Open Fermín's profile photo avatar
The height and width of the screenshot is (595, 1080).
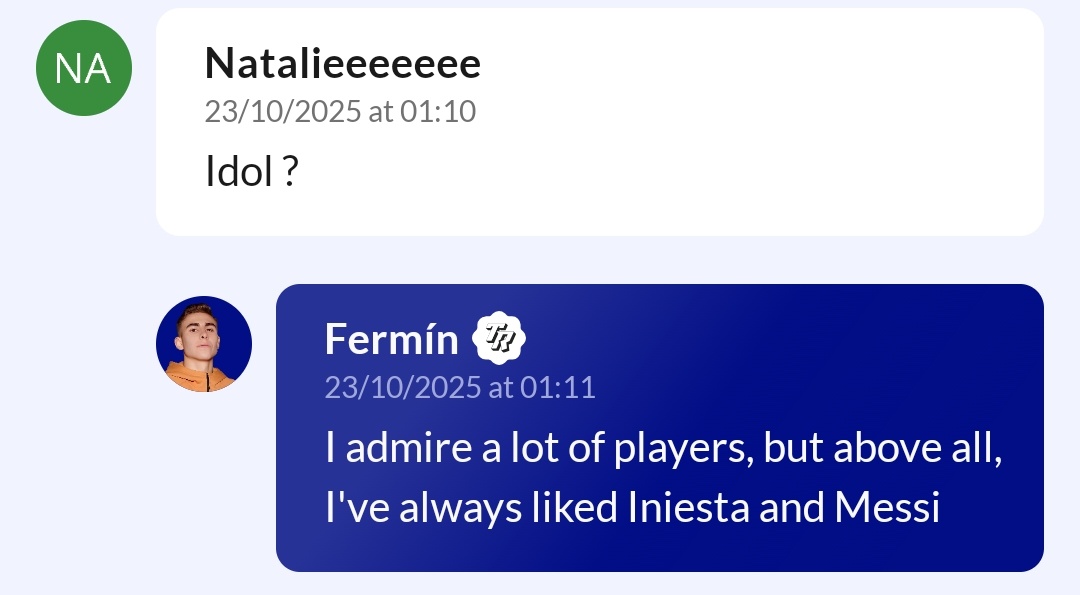[204, 344]
